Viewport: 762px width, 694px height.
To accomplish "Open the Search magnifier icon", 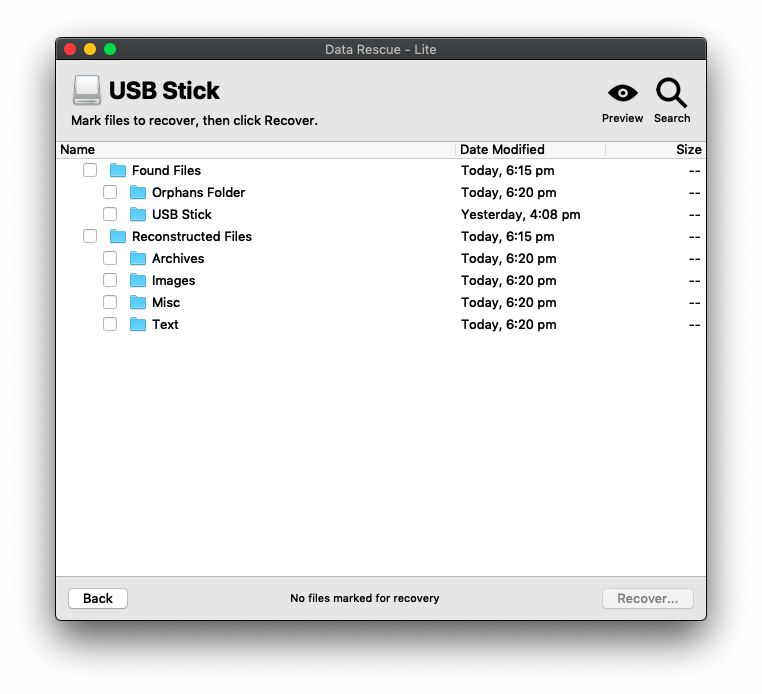I will [671, 92].
